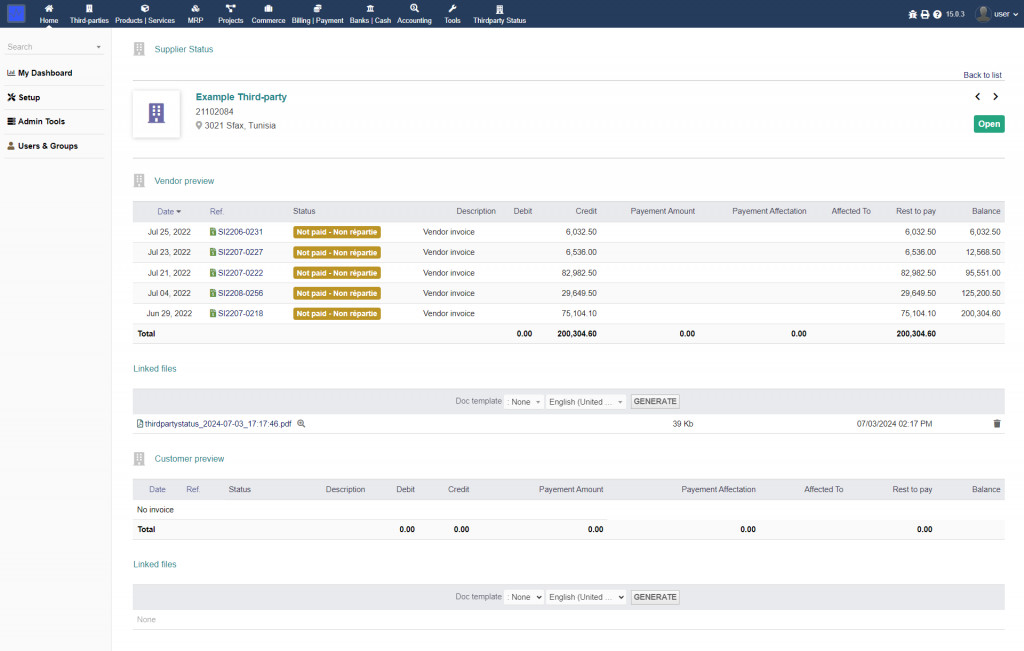Preview thirdpartystatus PDF with magnifier icon
The image size is (1024, 651).
301,424
